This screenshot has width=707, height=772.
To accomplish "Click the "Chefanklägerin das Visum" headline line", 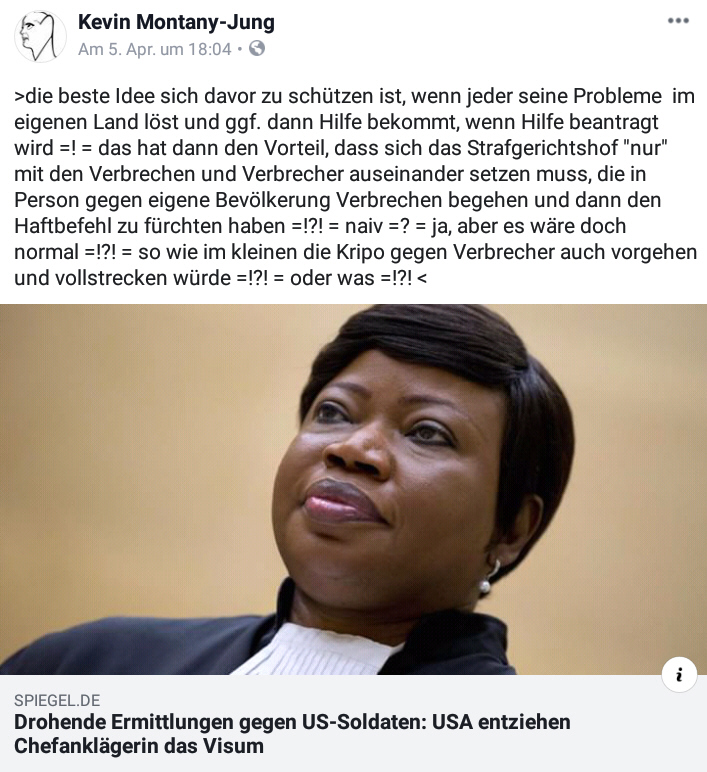I will pyautogui.click(x=139, y=746).
